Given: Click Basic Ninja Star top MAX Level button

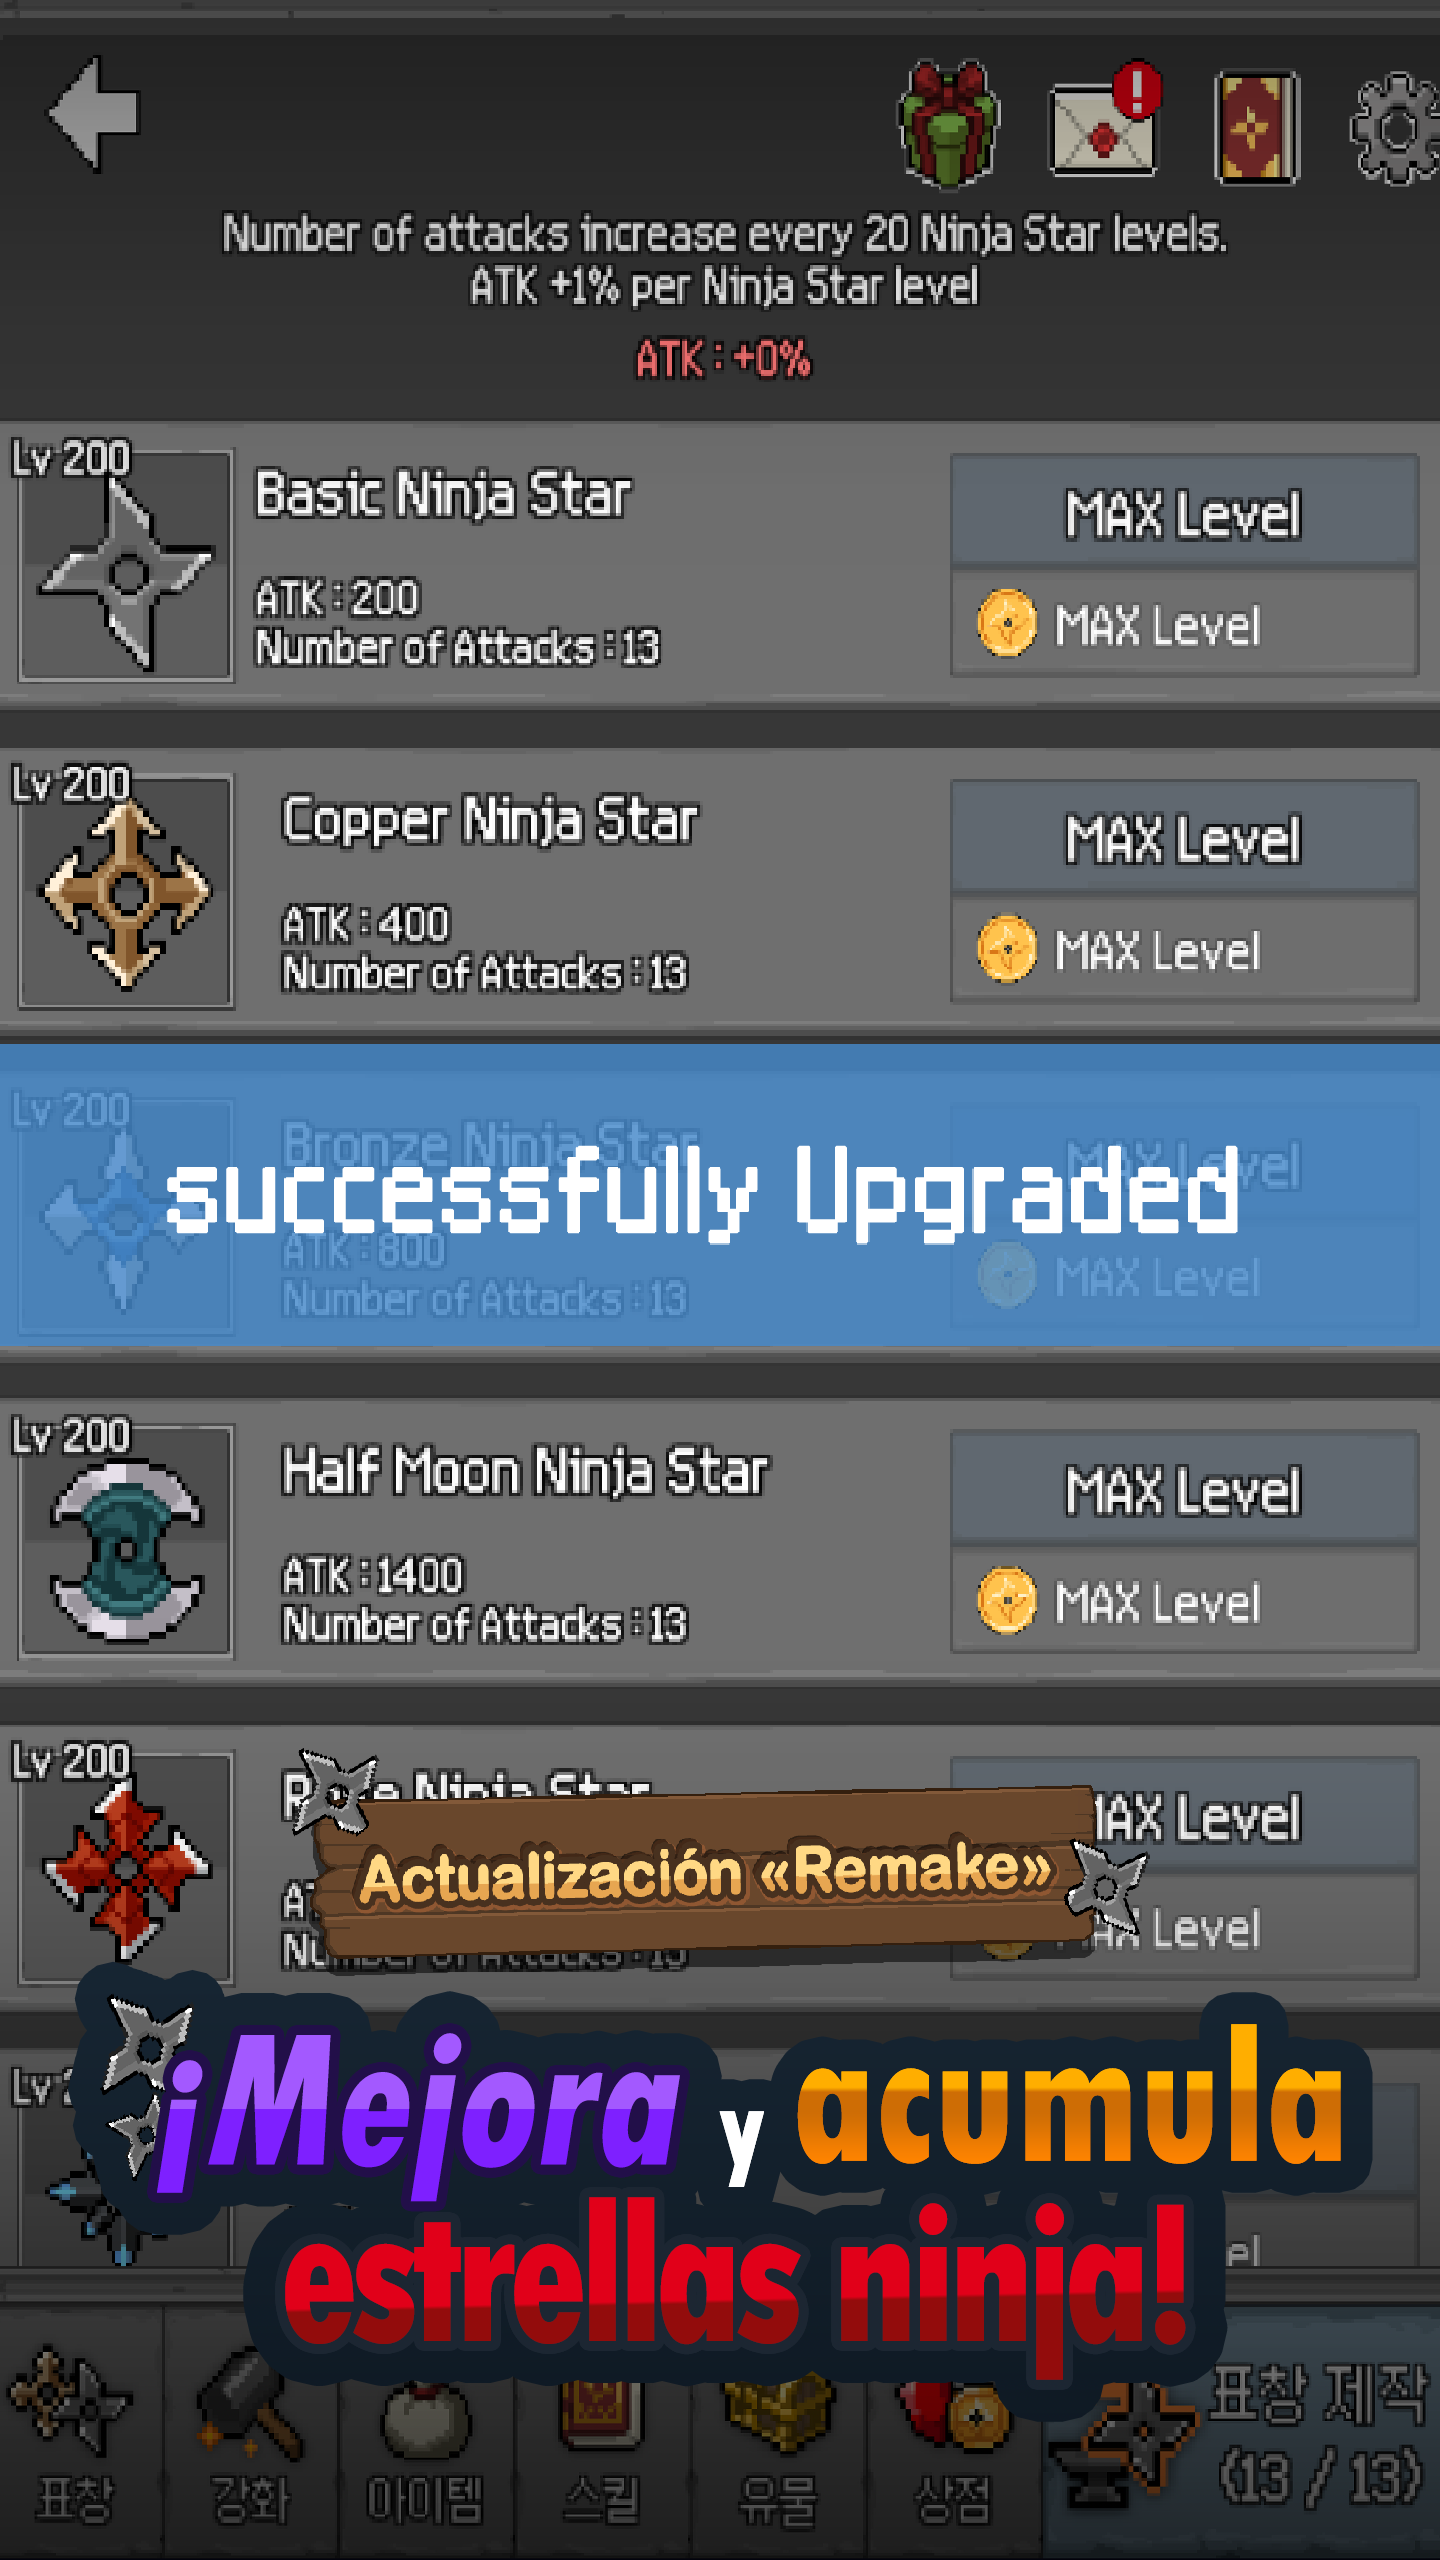Looking at the screenshot, I should (1184, 513).
